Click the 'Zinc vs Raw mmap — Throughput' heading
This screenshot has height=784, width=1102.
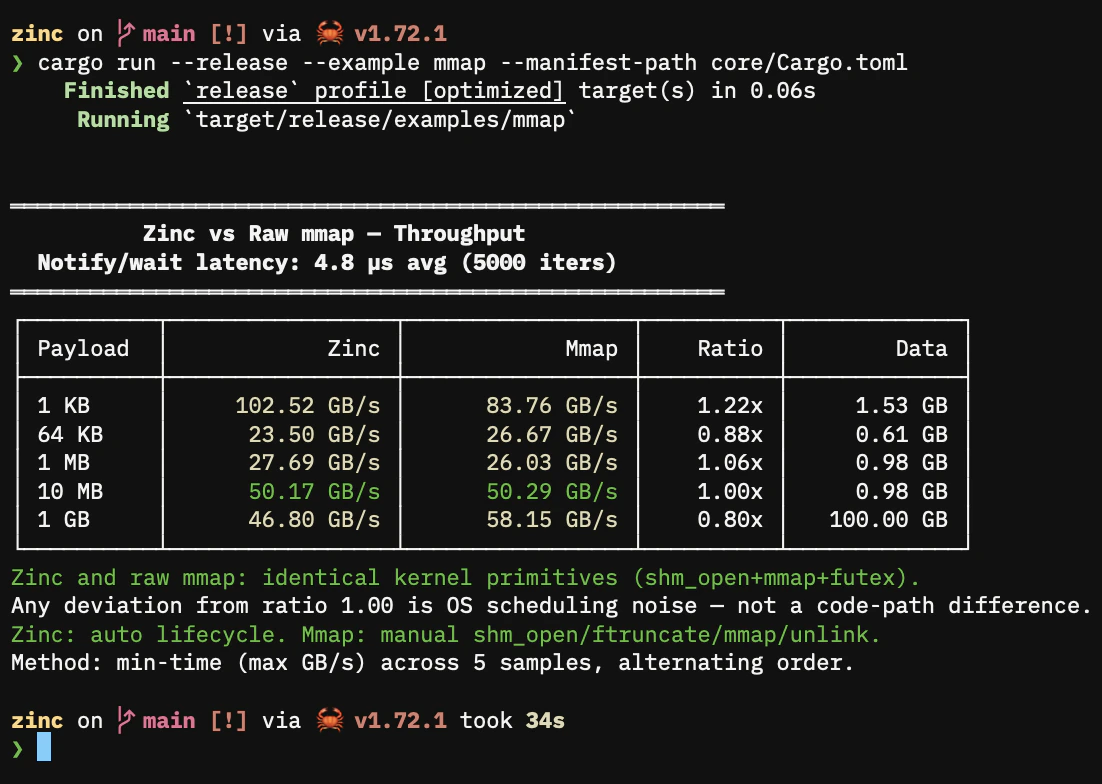[x=334, y=233]
